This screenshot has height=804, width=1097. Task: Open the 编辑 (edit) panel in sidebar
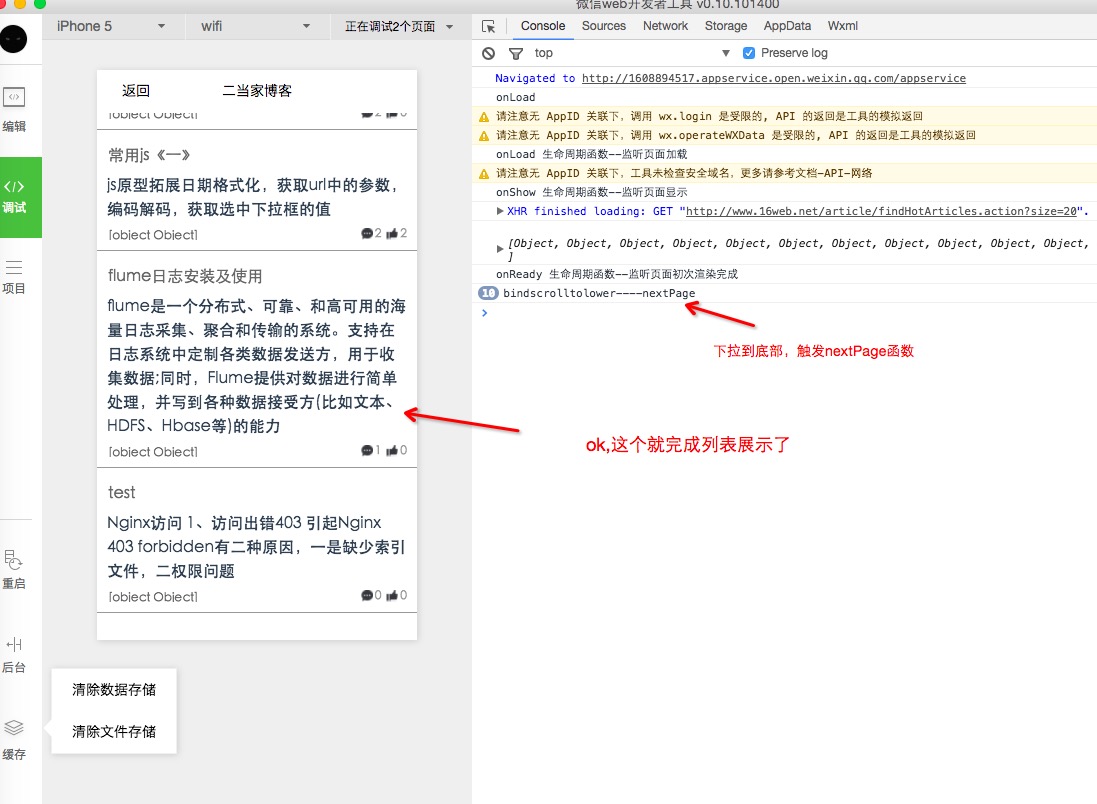point(14,108)
